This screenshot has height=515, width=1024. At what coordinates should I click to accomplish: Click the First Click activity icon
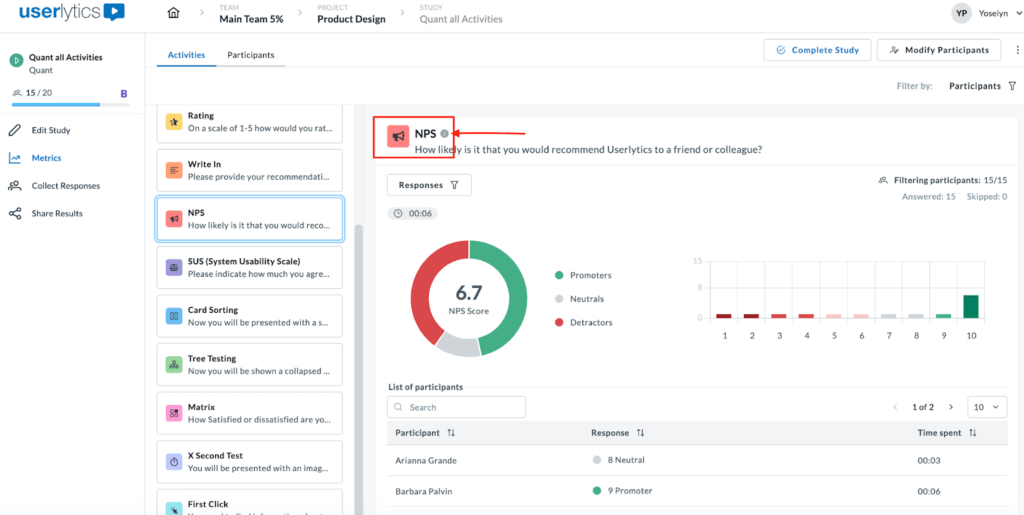tap(174, 507)
